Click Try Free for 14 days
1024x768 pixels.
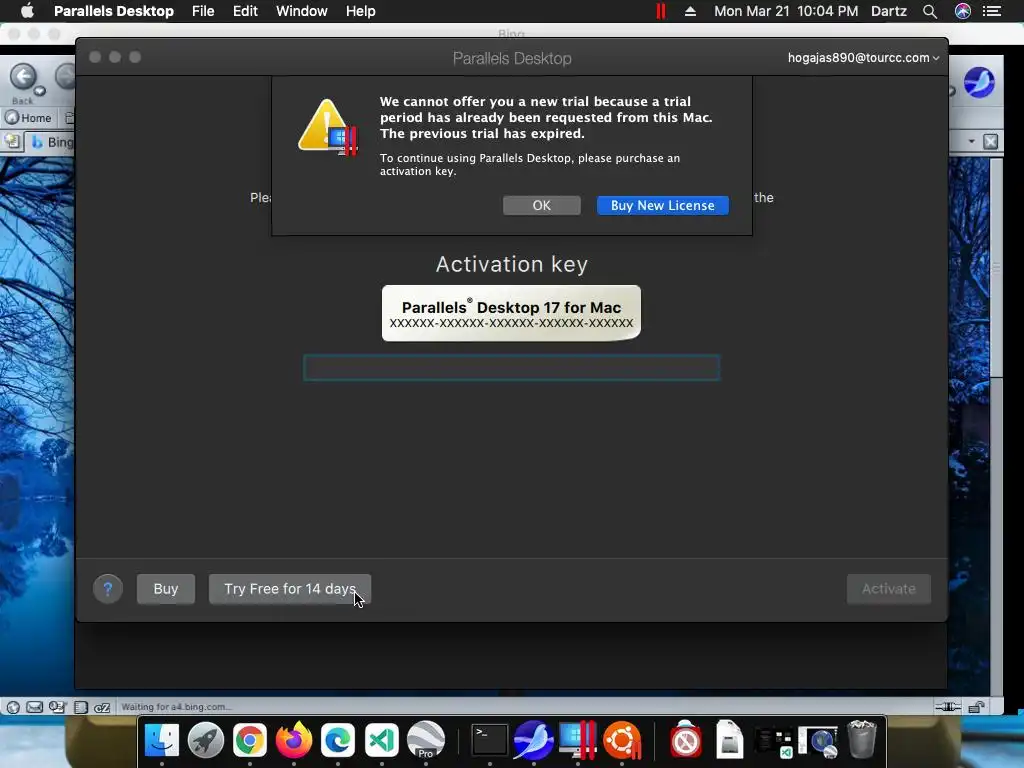pos(290,589)
